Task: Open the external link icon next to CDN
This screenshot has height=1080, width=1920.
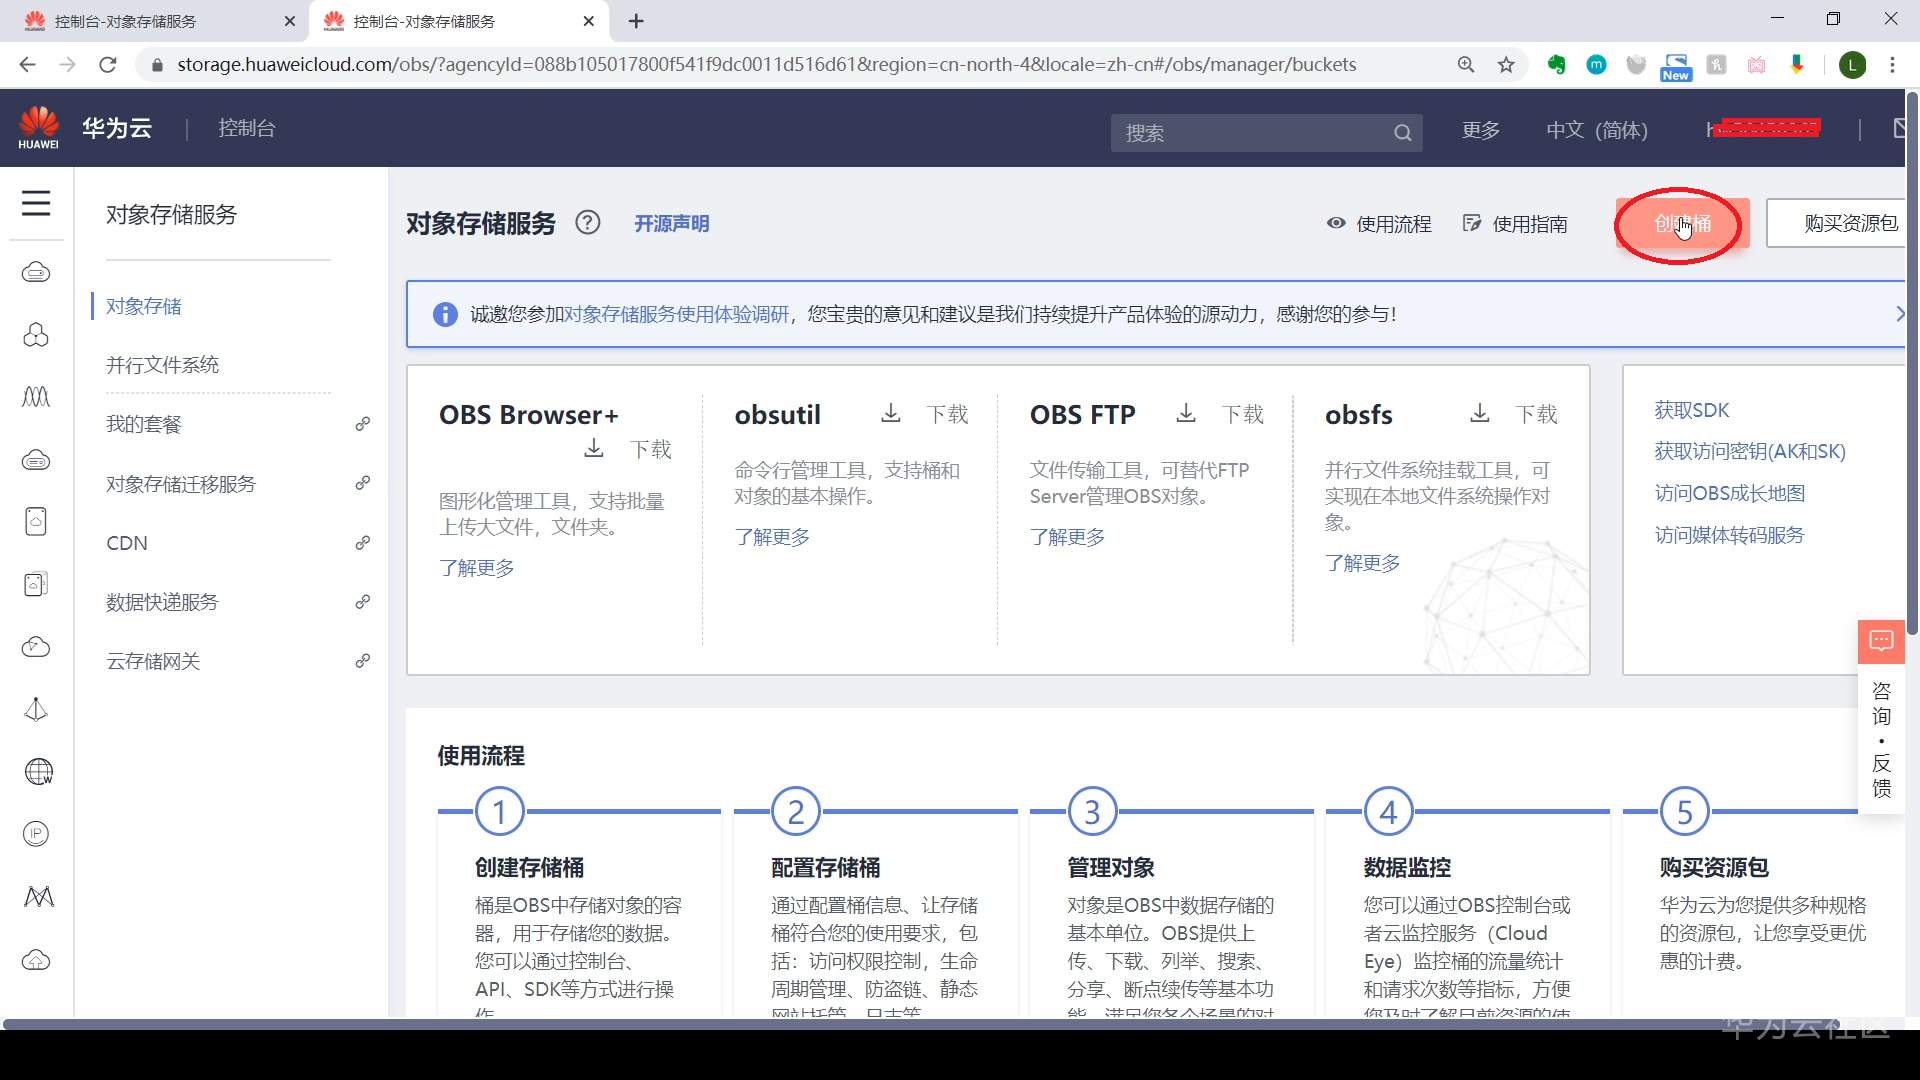Action: (363, 543)
